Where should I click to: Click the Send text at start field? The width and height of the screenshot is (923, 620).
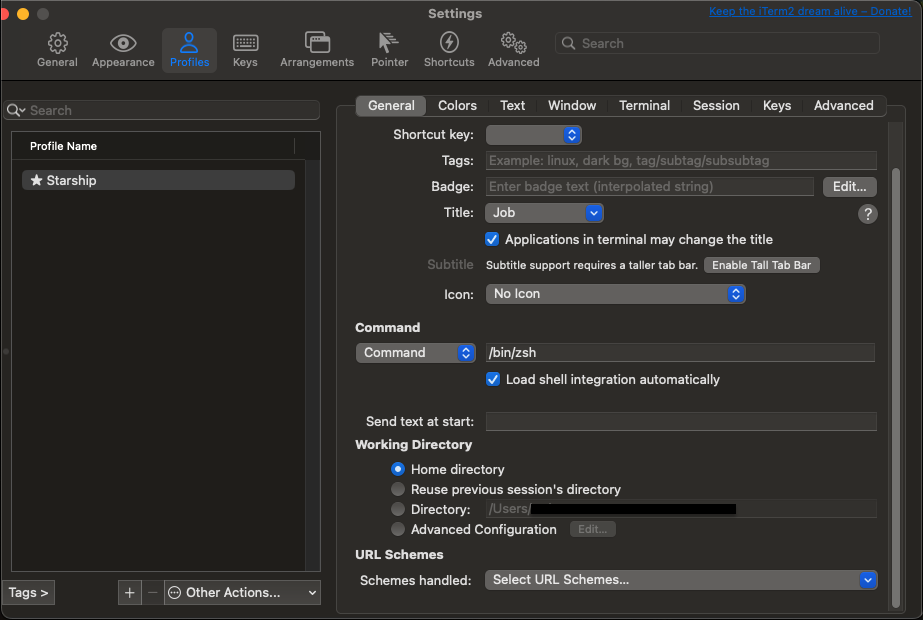(x=680, y=422)
